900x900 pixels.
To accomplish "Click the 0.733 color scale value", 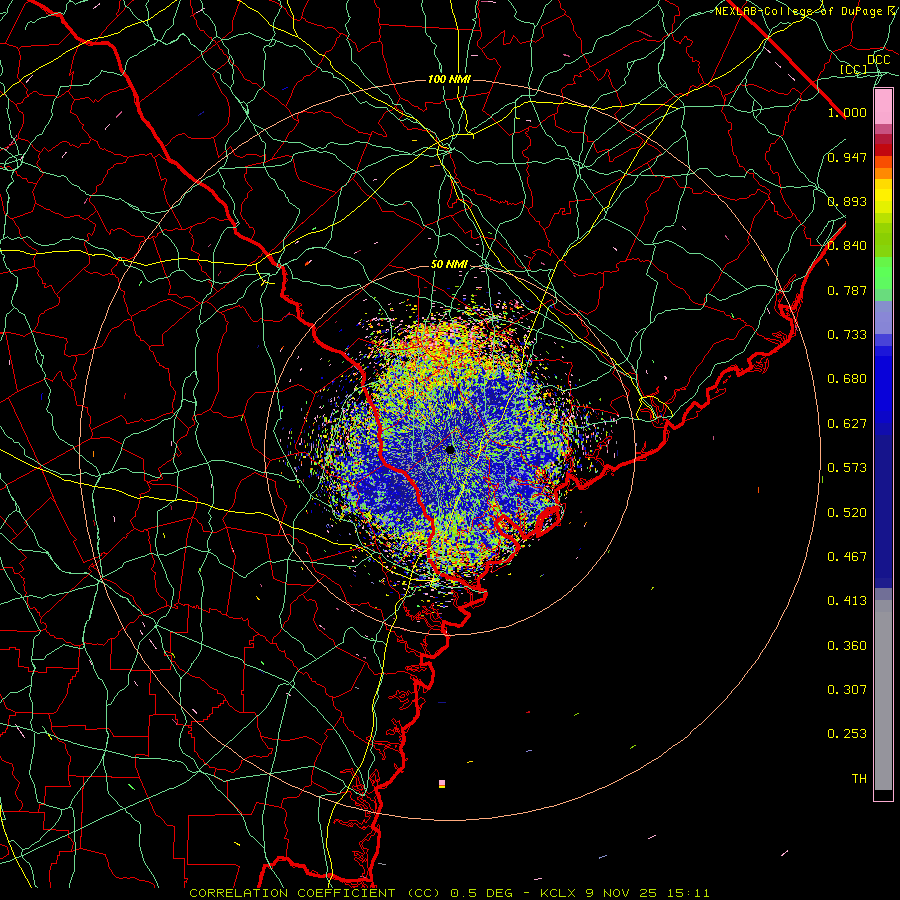I will (x=847, y=335).
